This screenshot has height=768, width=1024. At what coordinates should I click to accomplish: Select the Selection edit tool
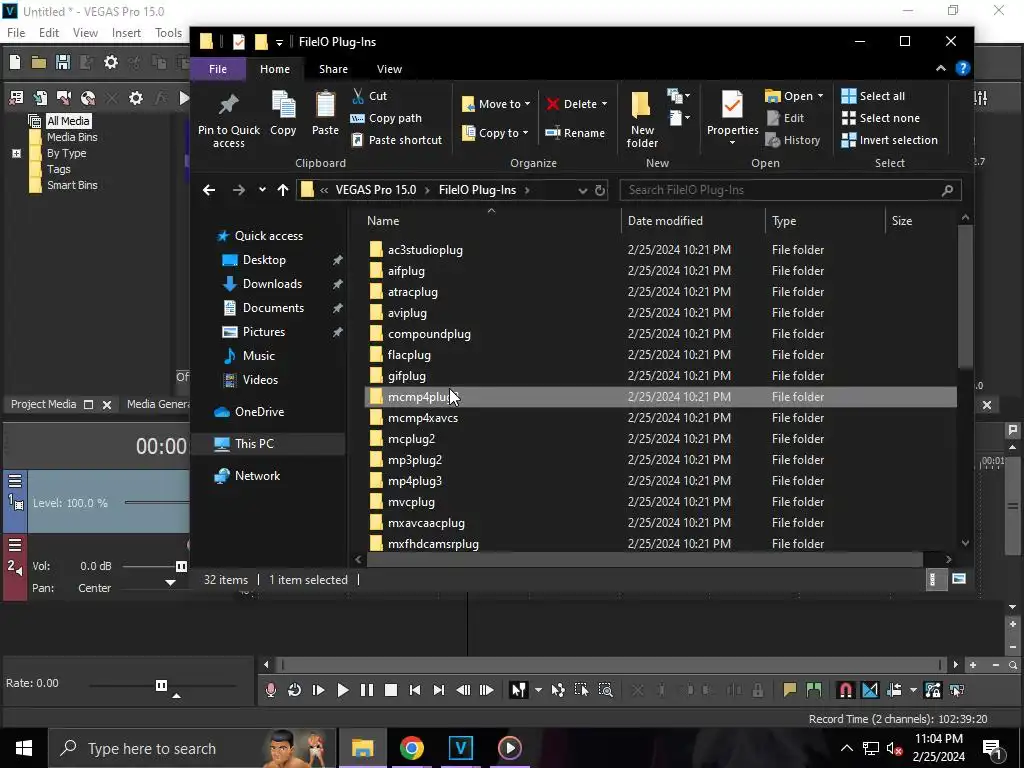[581, 690]
